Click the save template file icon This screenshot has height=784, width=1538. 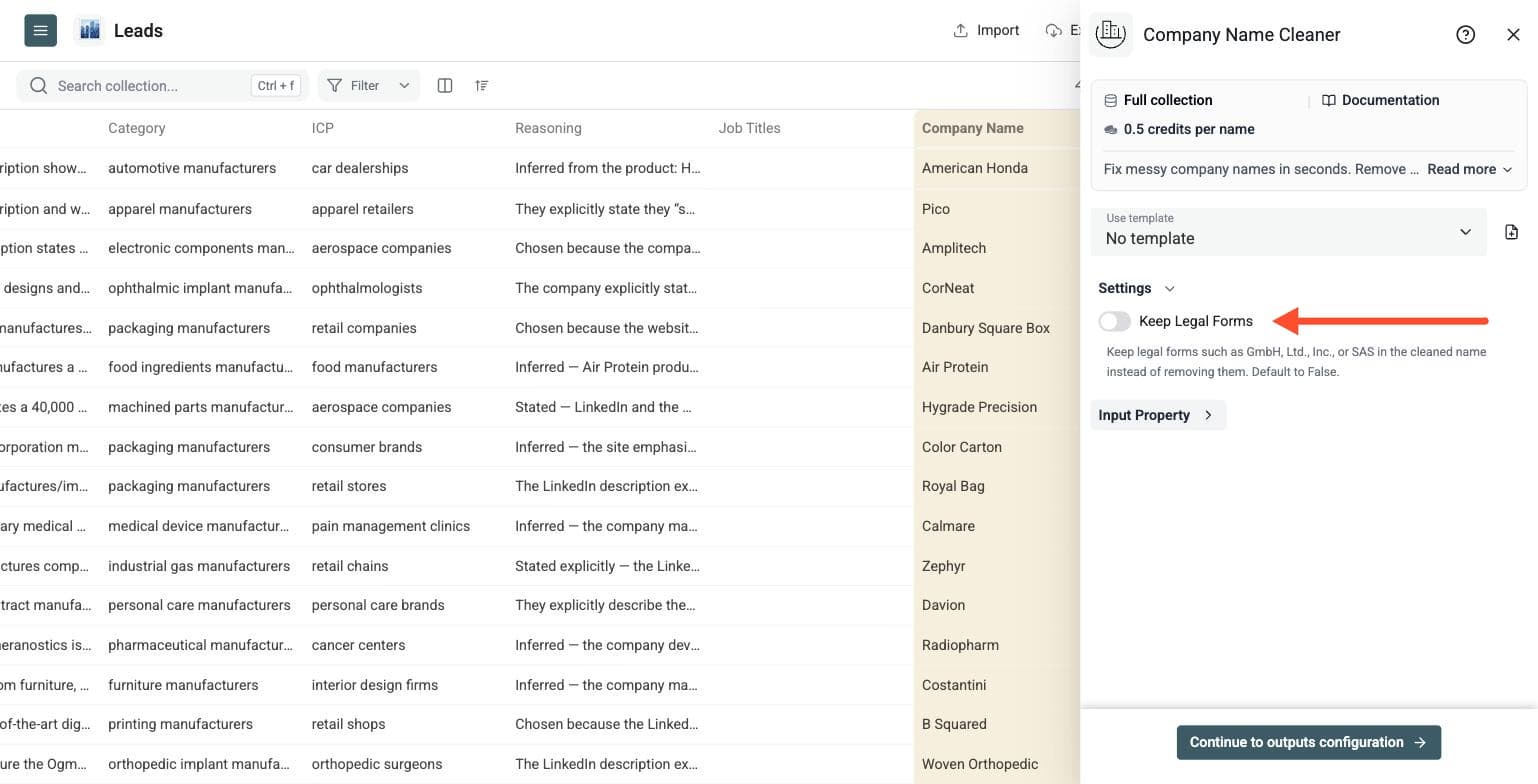coord(1511,232)
